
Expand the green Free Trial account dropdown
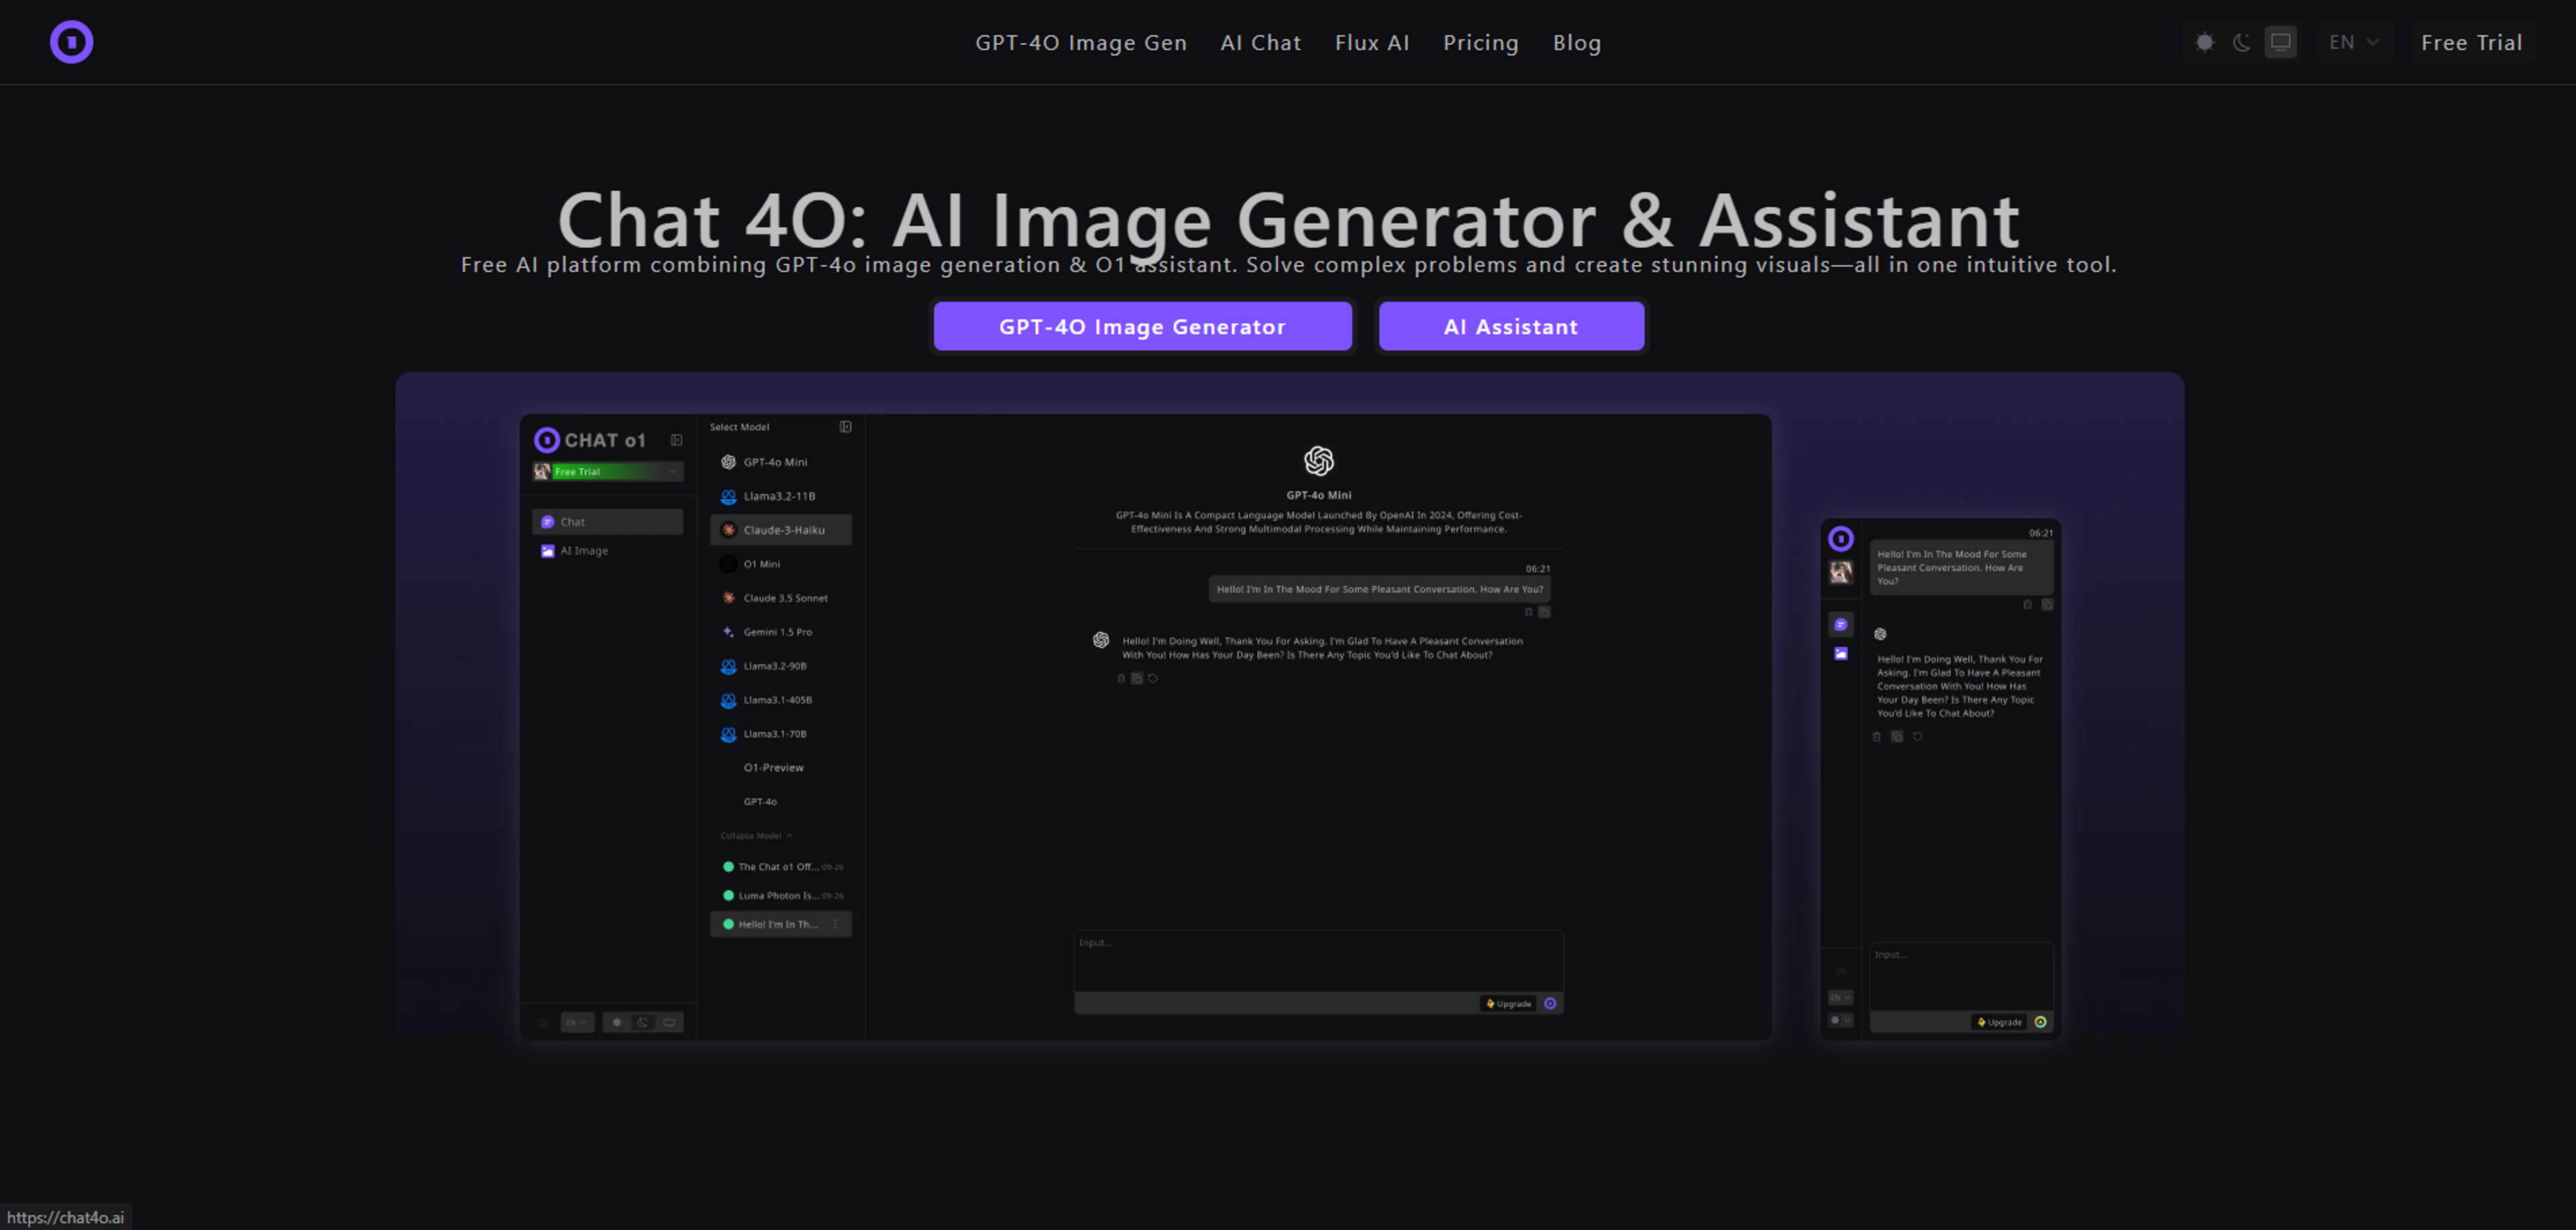(608, 471)
